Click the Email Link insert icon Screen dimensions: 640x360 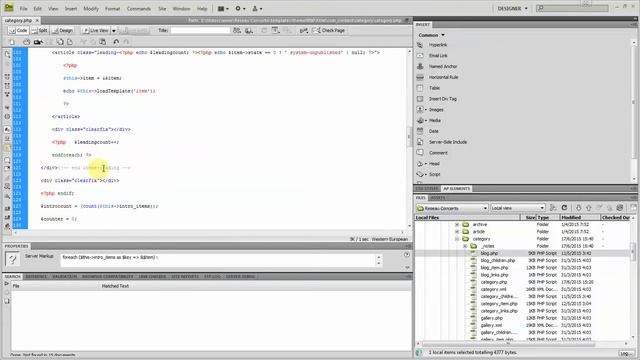[420, 56]
